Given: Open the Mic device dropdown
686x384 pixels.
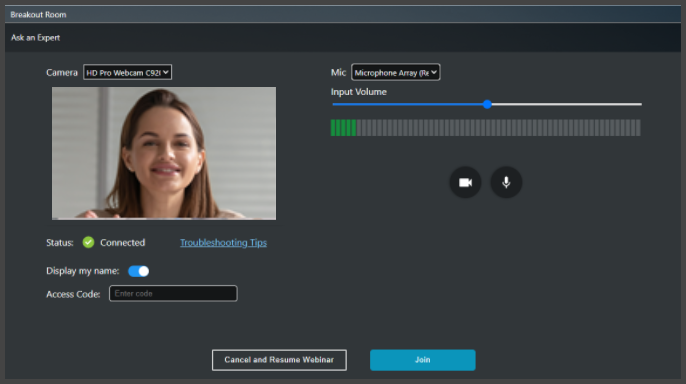Looking at the screenshot, I should [x=396, y=73].
